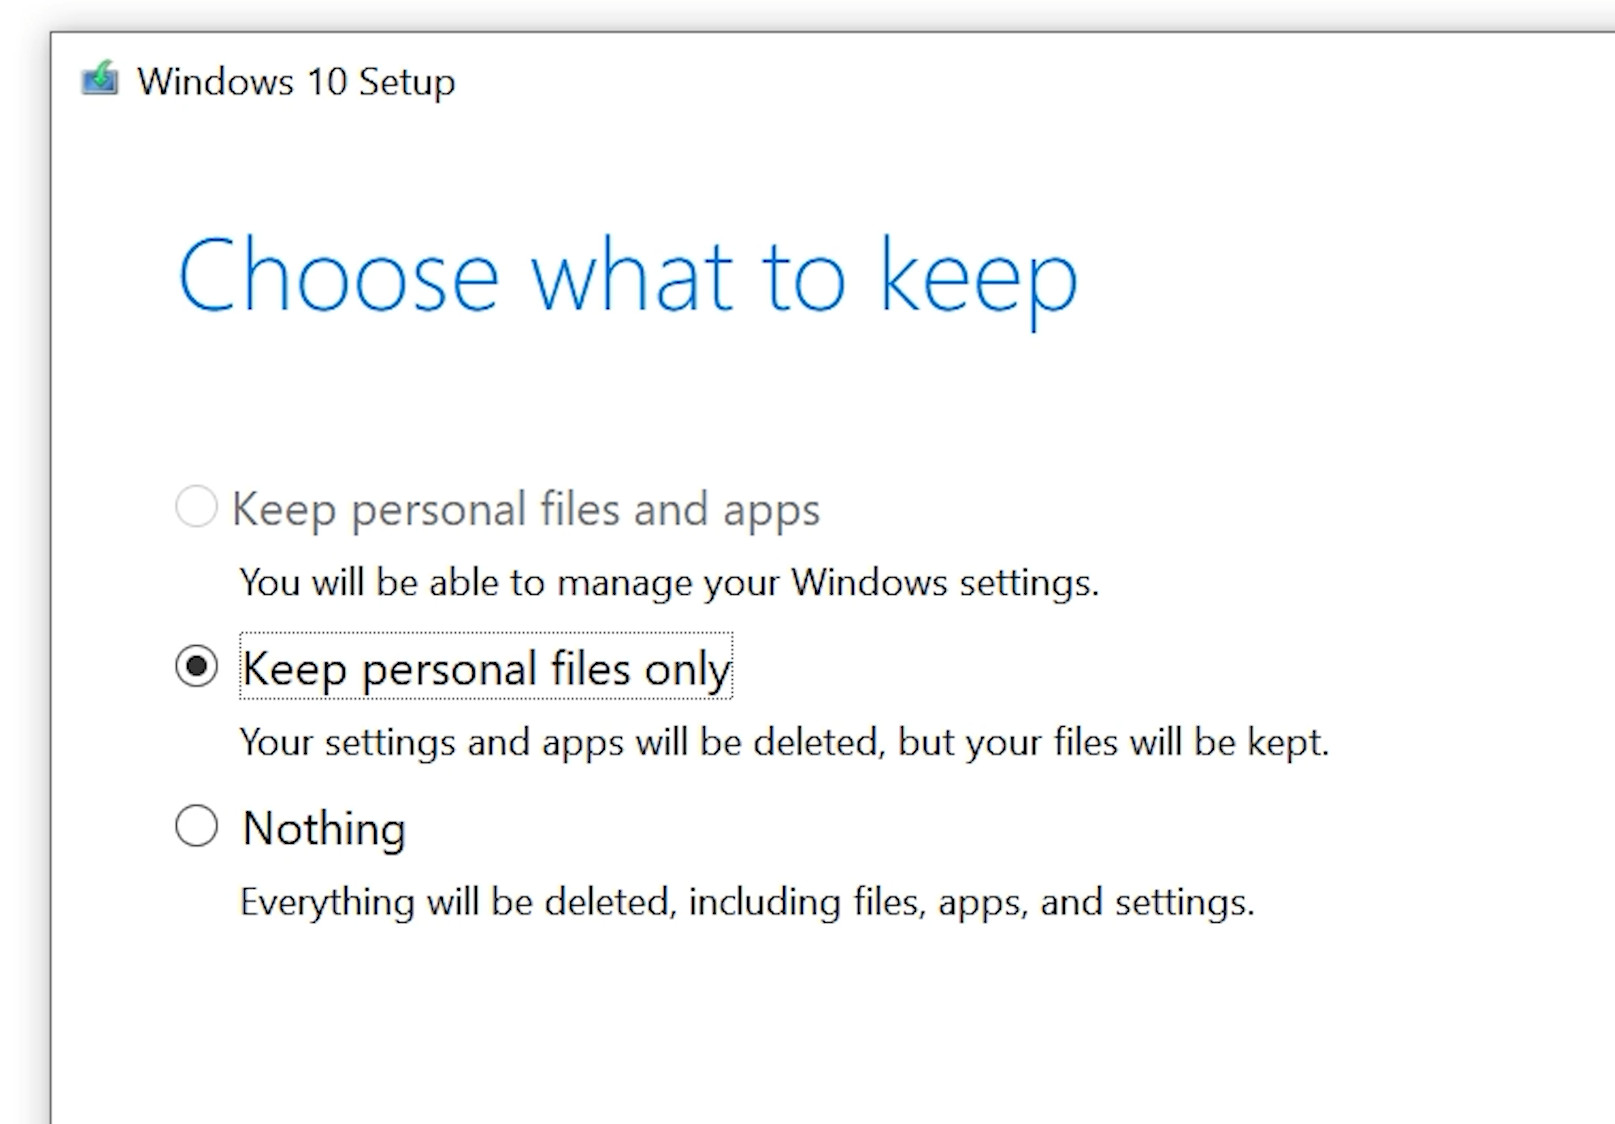This screenshot has width=1615, height=1124.
Task: Choose the greyed Keep personal files and apps radio
Action: 196,506
